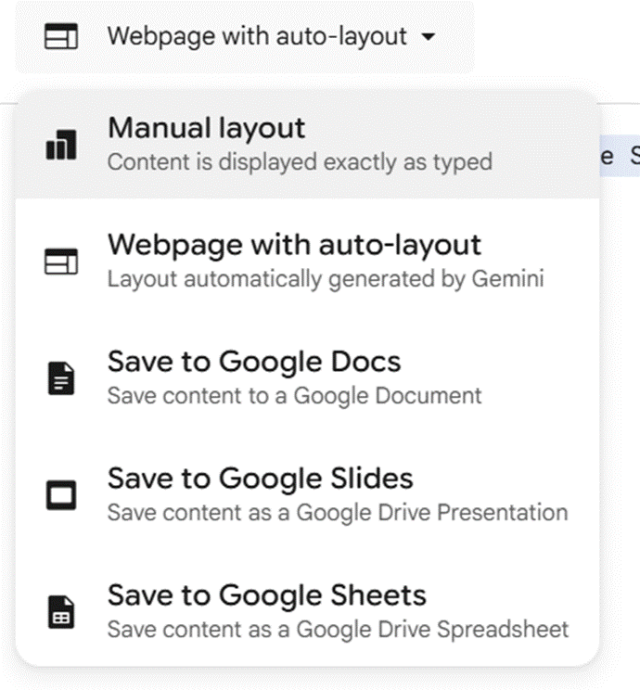Choose Webpage with auto-layout menu entry

307,261
